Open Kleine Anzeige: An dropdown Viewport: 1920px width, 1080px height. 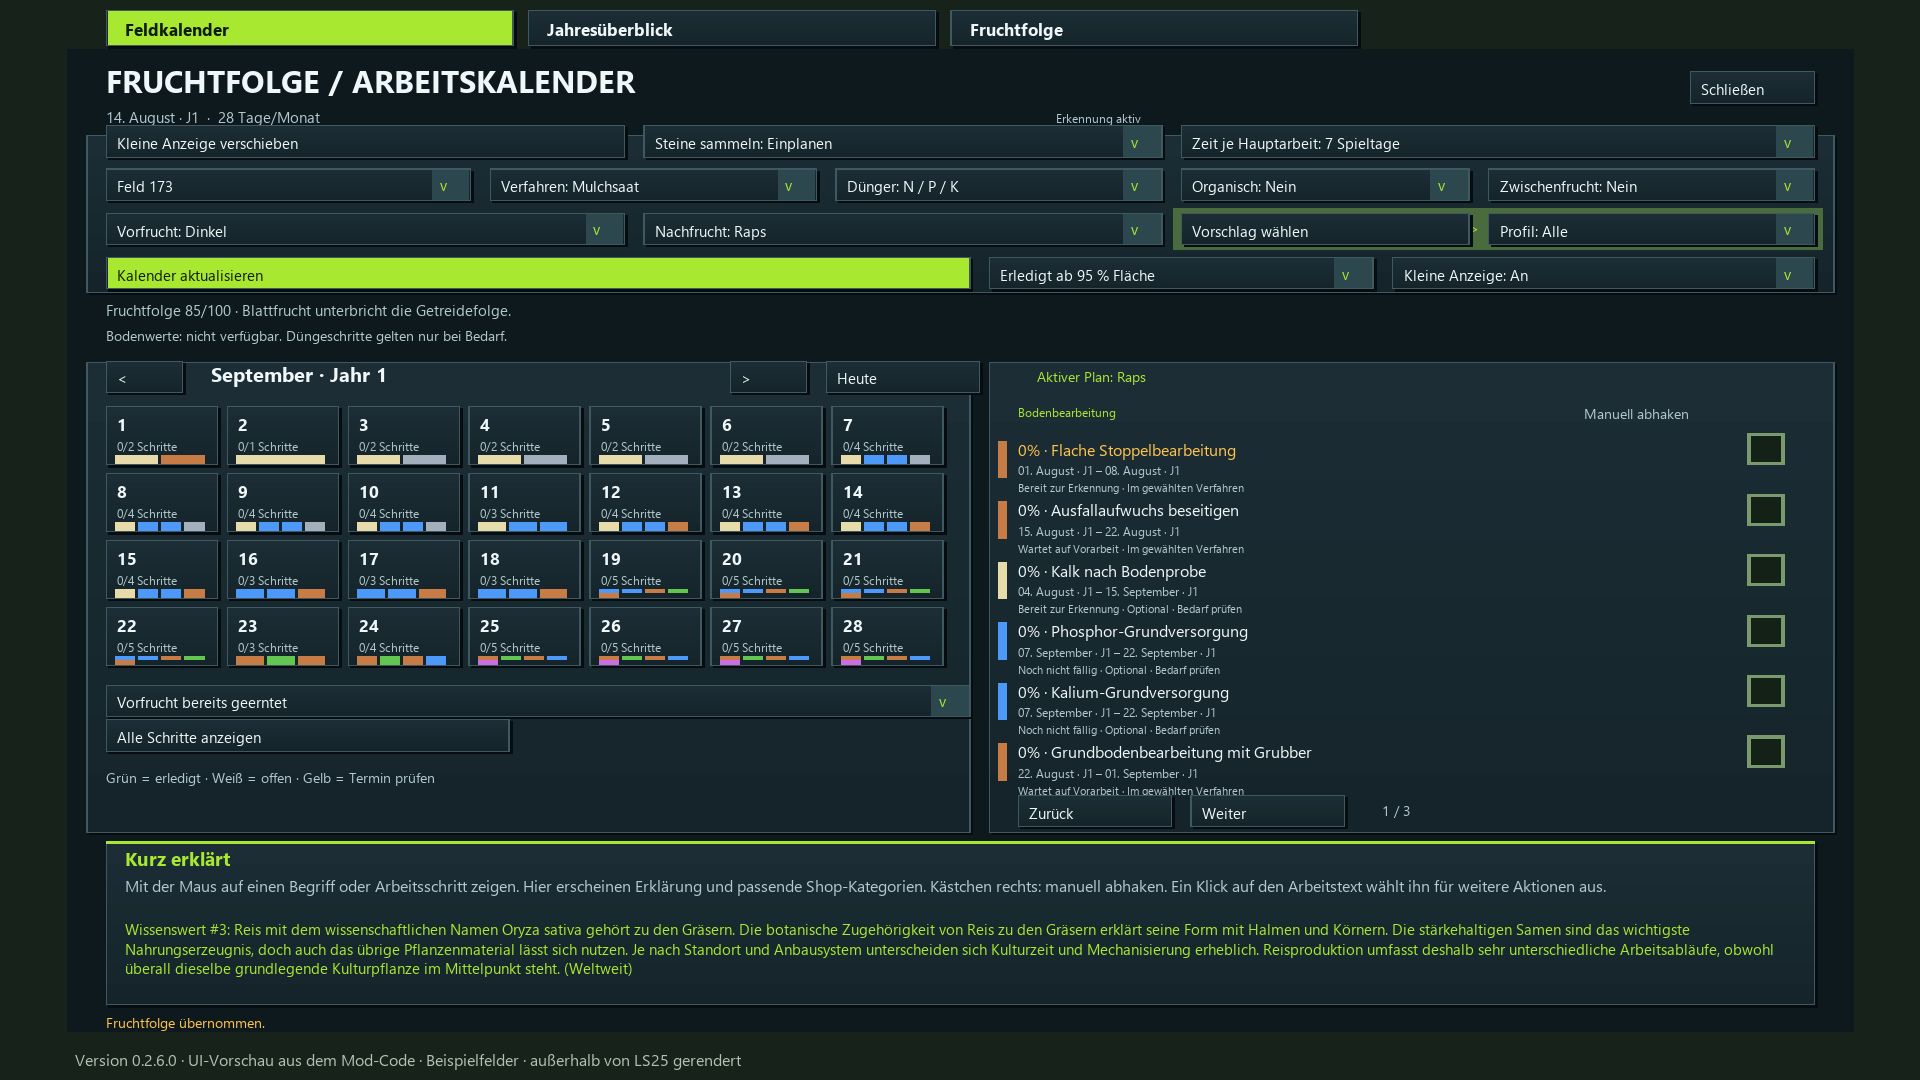(1603, 275)
